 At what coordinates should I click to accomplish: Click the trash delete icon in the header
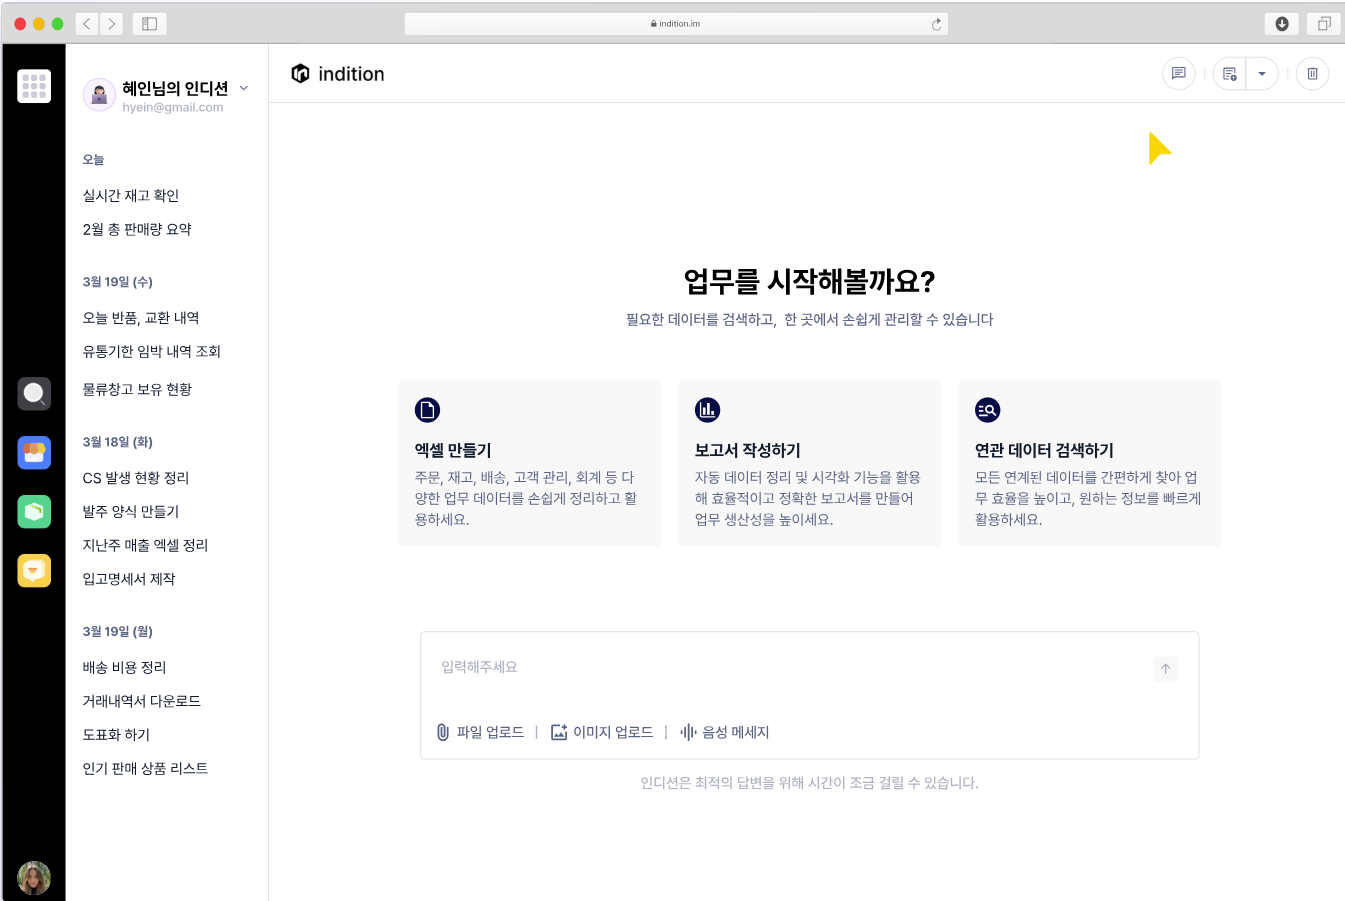[1312, 73]
